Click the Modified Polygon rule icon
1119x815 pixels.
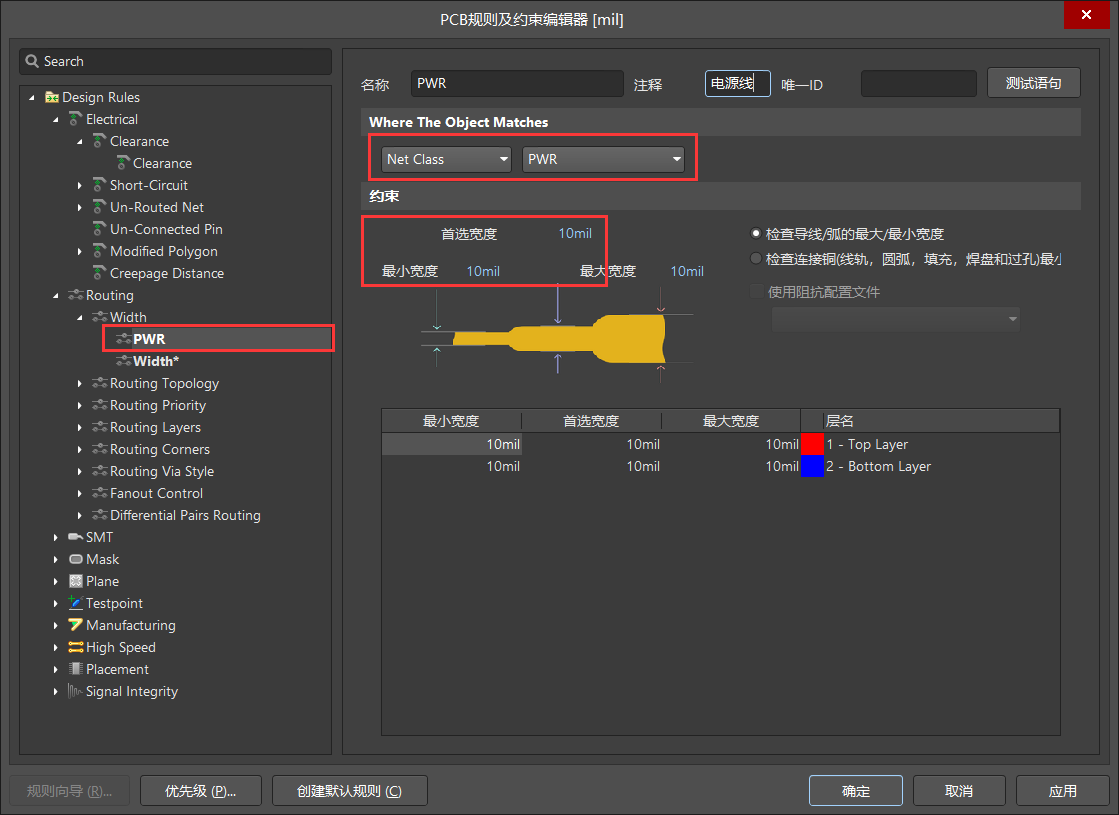[x=99, y=251]
